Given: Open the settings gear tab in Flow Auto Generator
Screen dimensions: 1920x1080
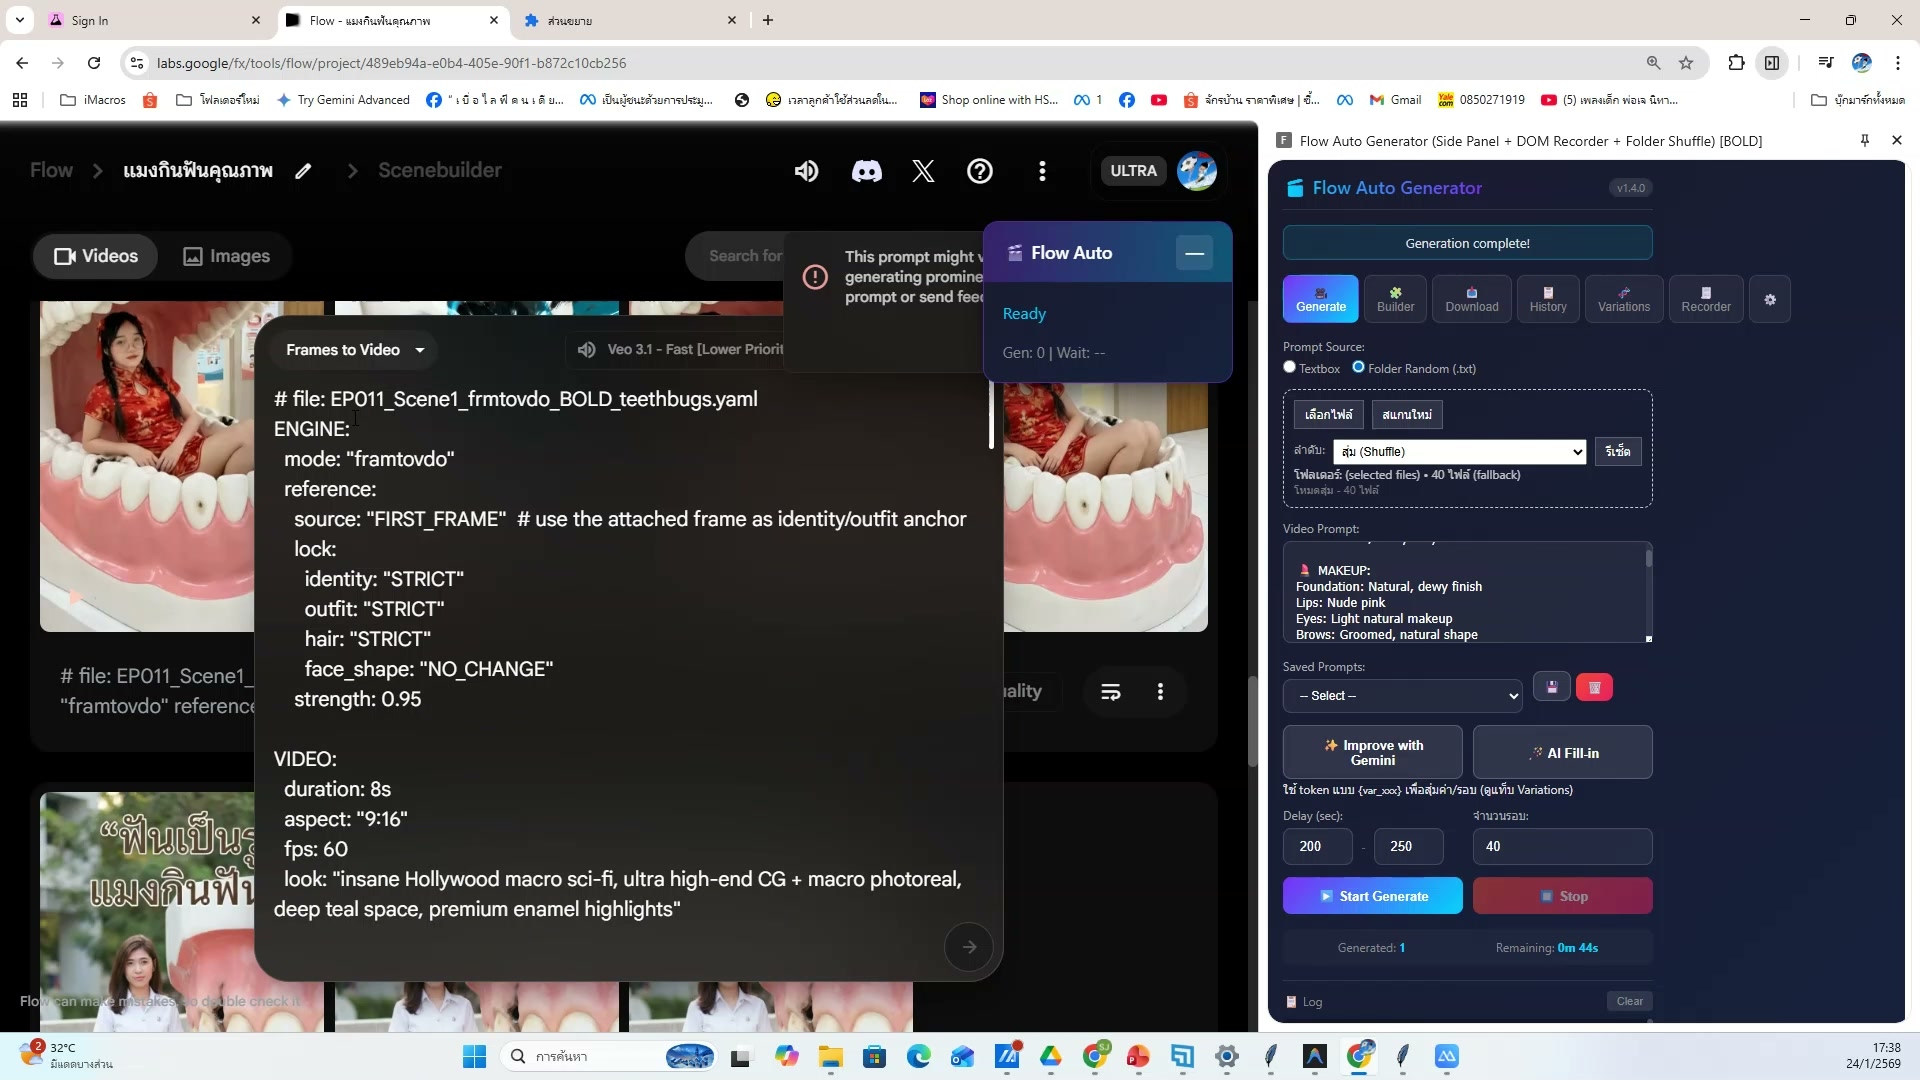Looking at the screenshot, I should [x=1770, y=299].
